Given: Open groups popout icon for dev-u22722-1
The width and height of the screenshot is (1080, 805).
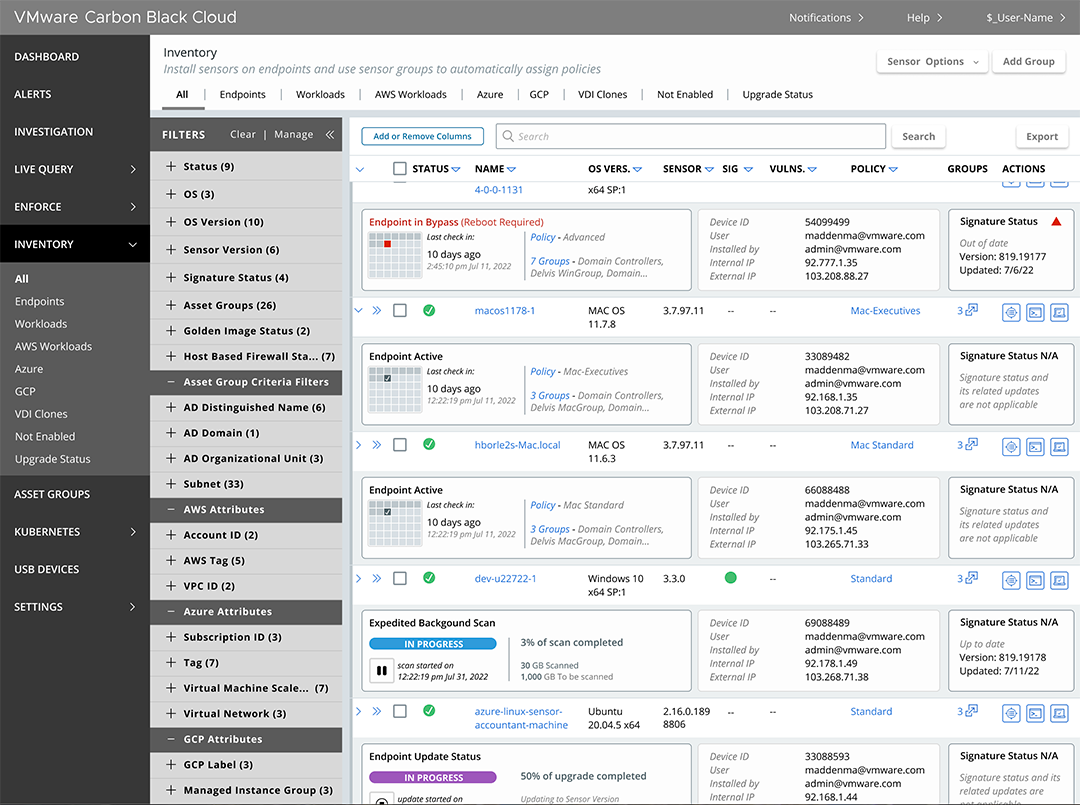Looking at the screenshot, I should tap(971, 578).
